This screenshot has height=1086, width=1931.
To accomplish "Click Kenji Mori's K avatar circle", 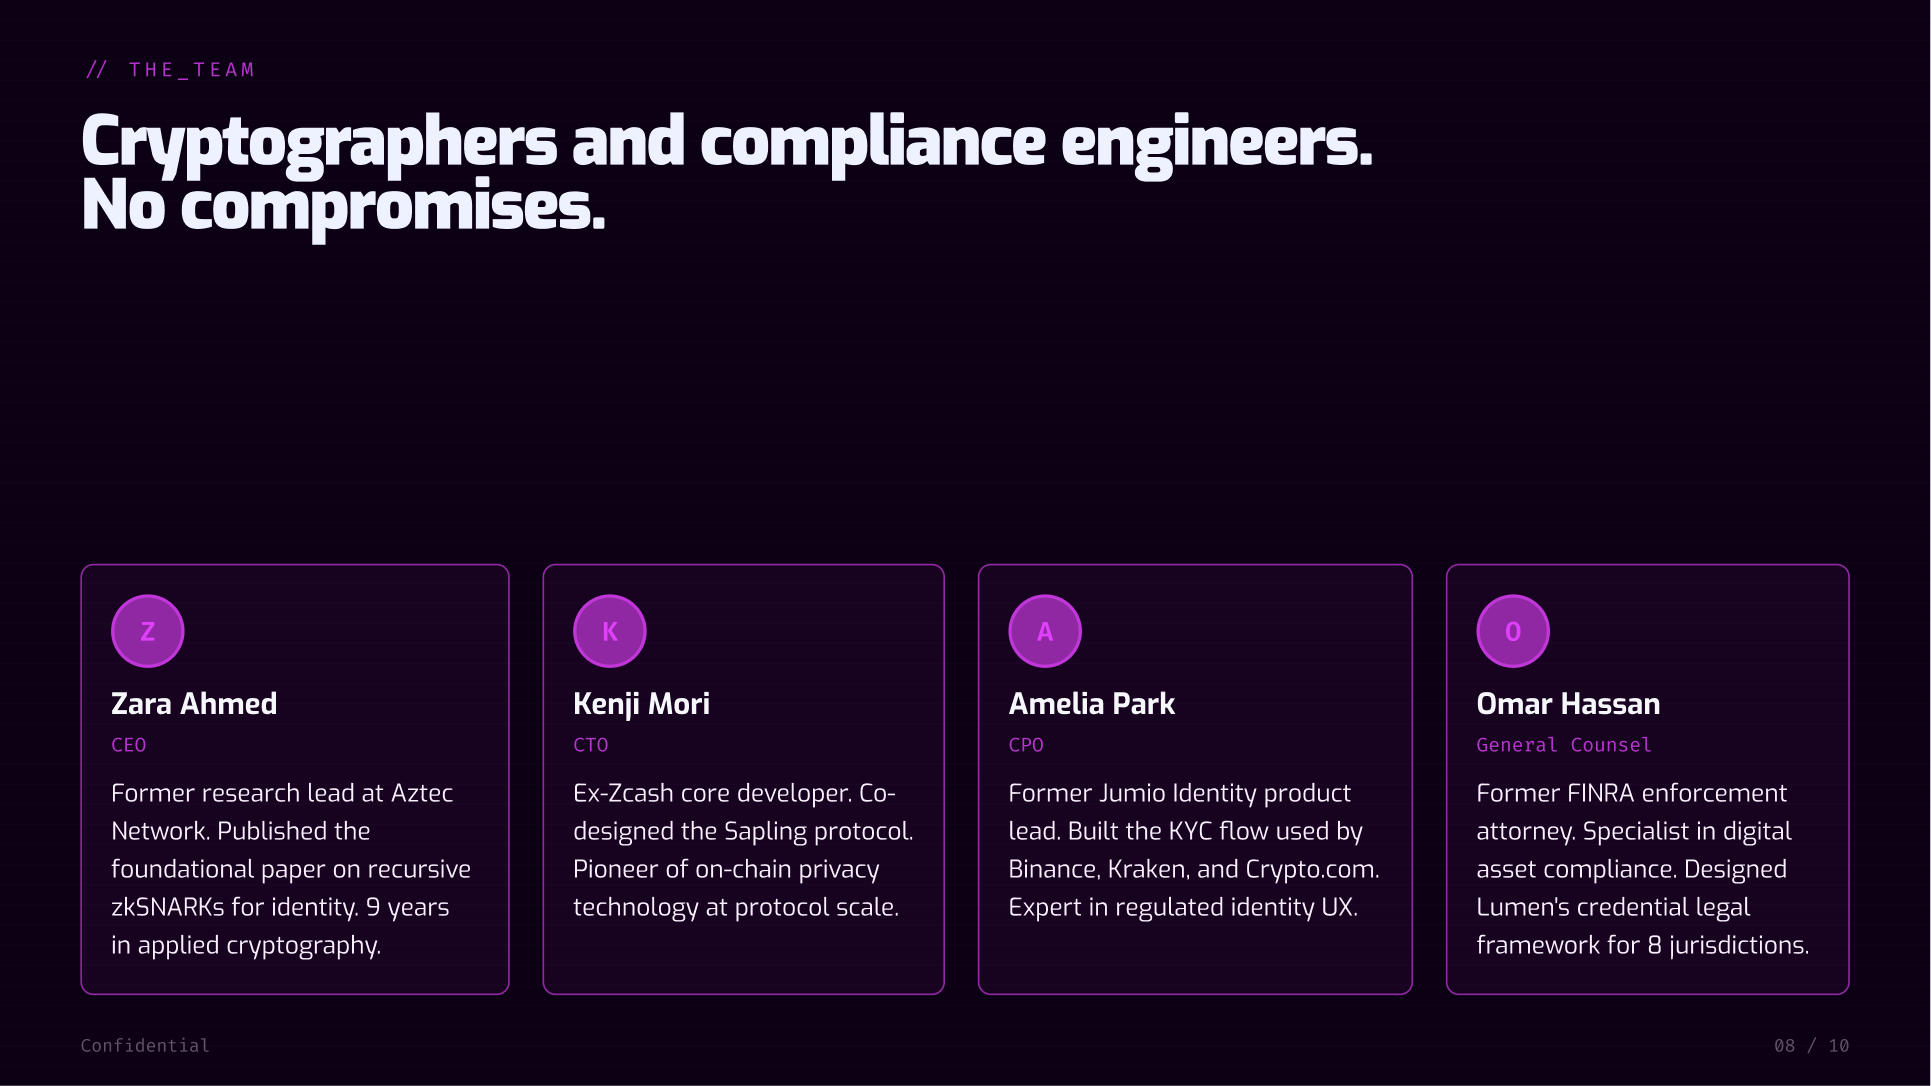I will (610, 631).
